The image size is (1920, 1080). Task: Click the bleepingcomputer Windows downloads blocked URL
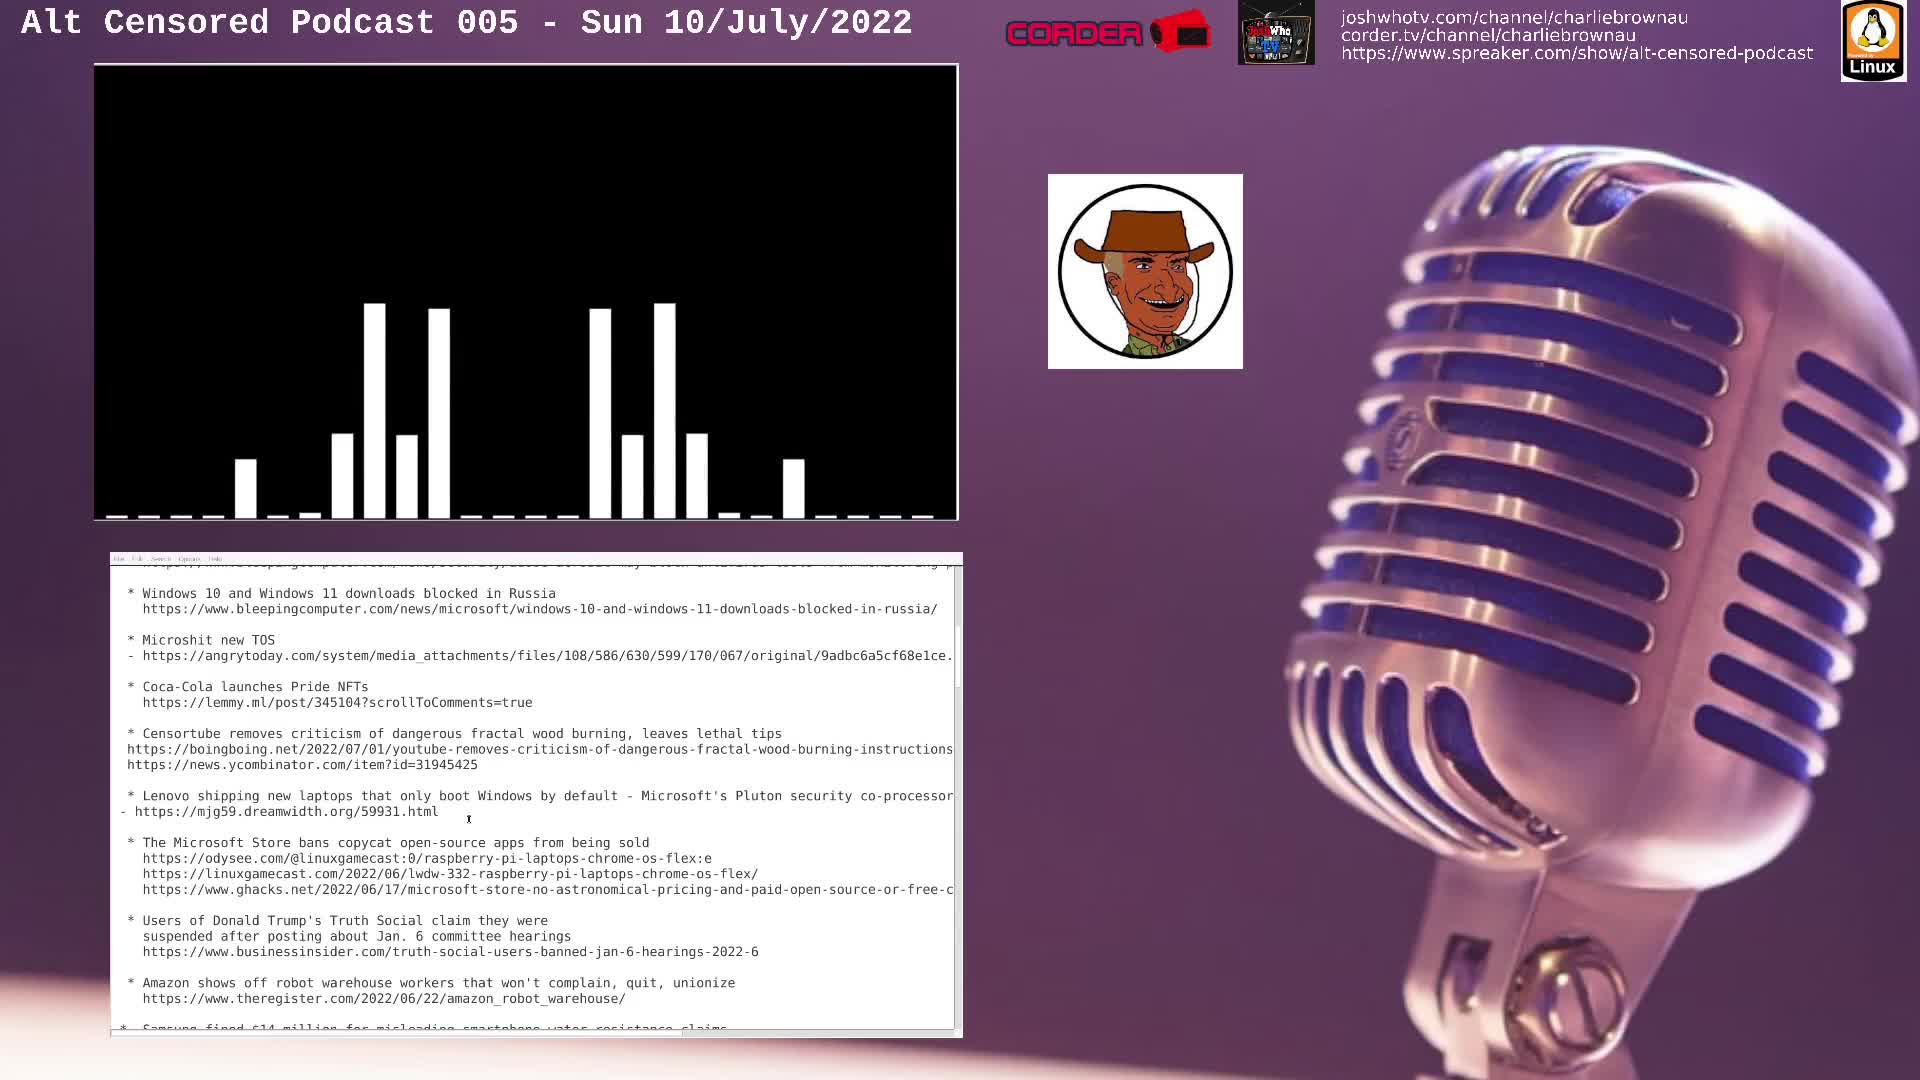pos(540,609)
